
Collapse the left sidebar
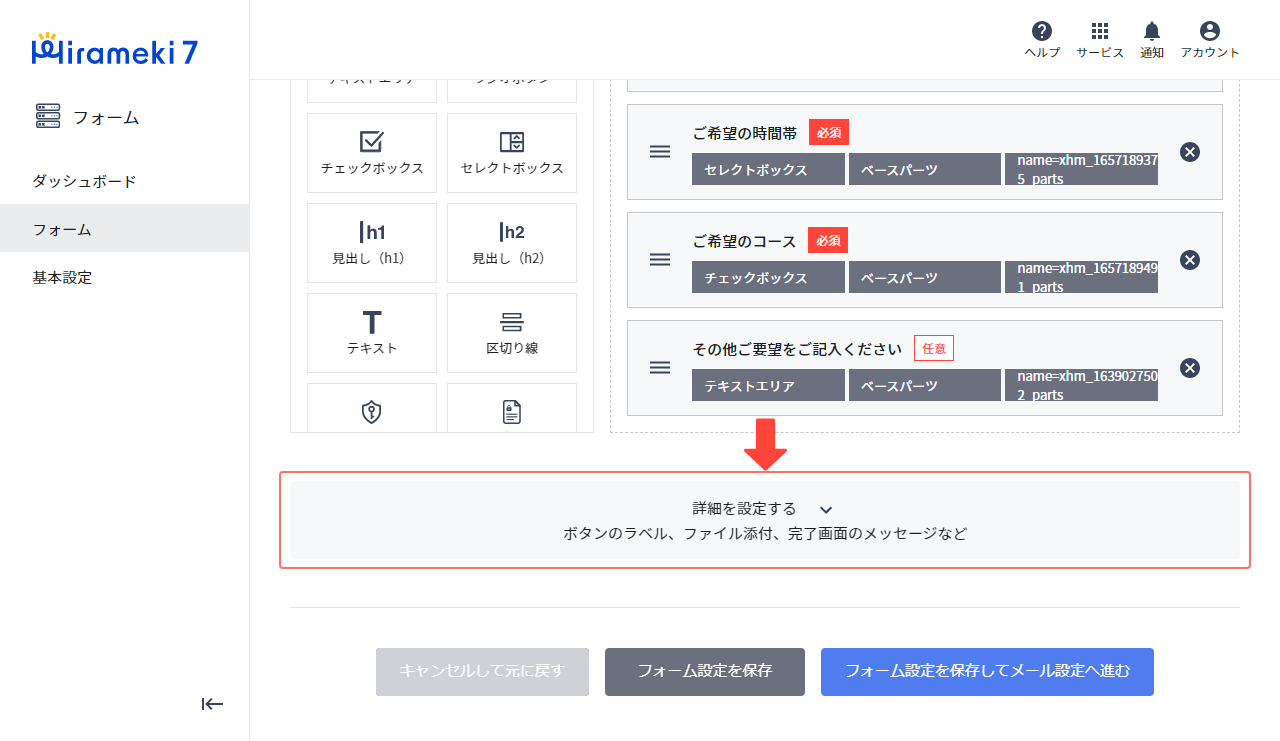tap(212, 704)
